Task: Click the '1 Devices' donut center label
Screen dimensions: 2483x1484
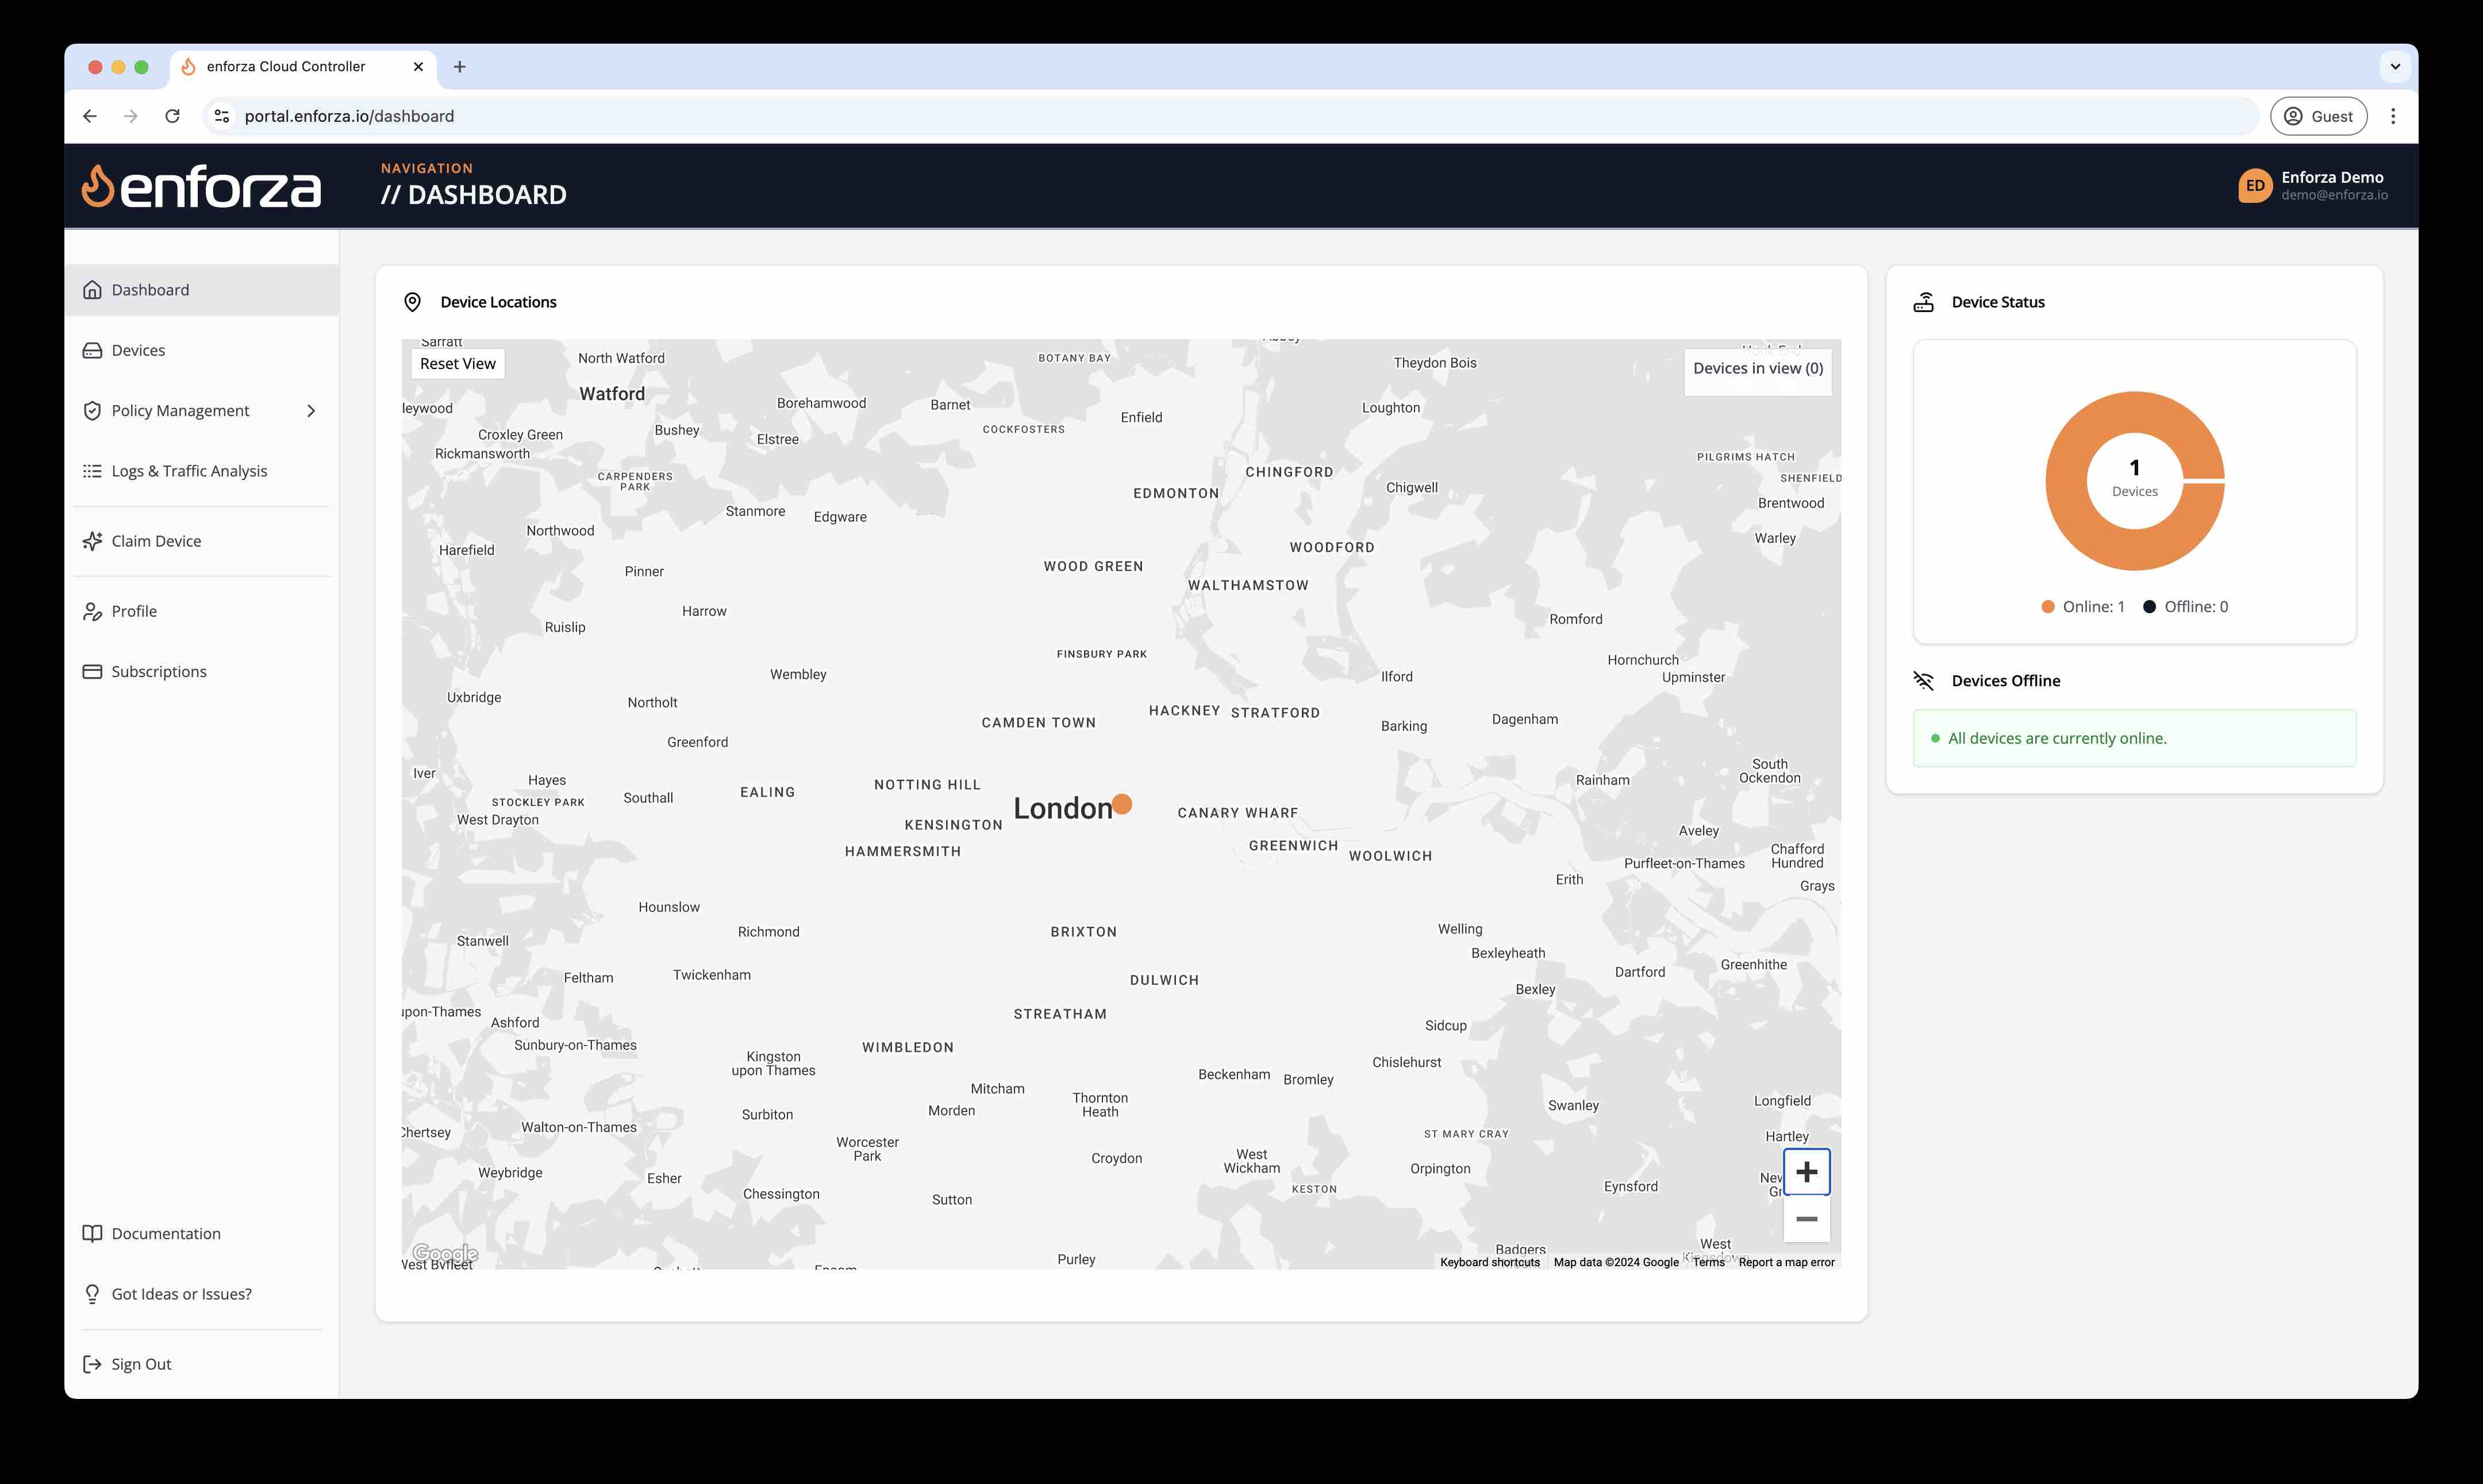Action: (x=2135, y=478)
